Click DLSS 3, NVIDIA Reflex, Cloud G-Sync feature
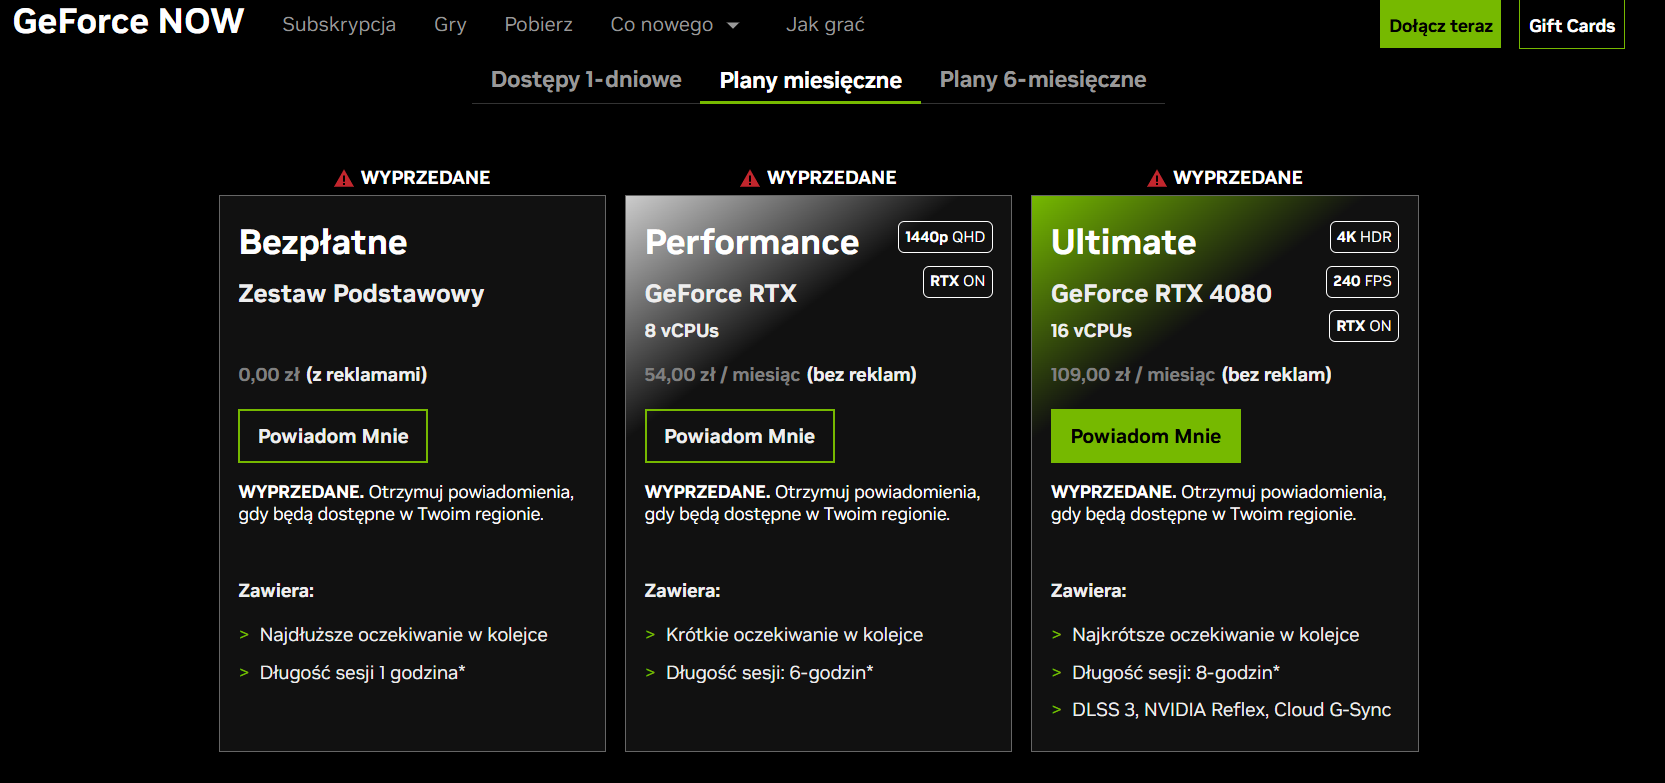 tap(1231, 710)
